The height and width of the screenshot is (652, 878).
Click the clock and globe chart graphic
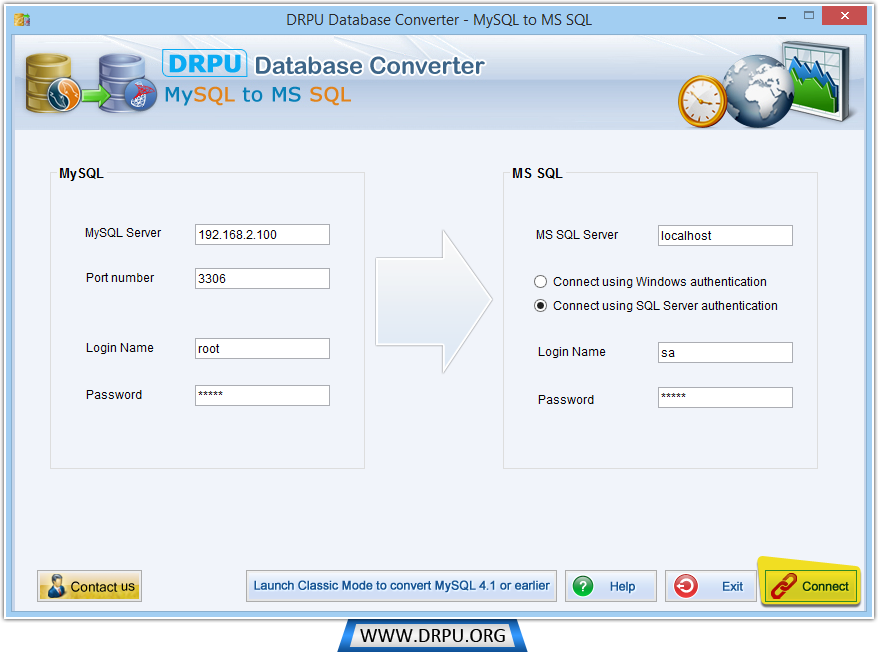point(765,84)
